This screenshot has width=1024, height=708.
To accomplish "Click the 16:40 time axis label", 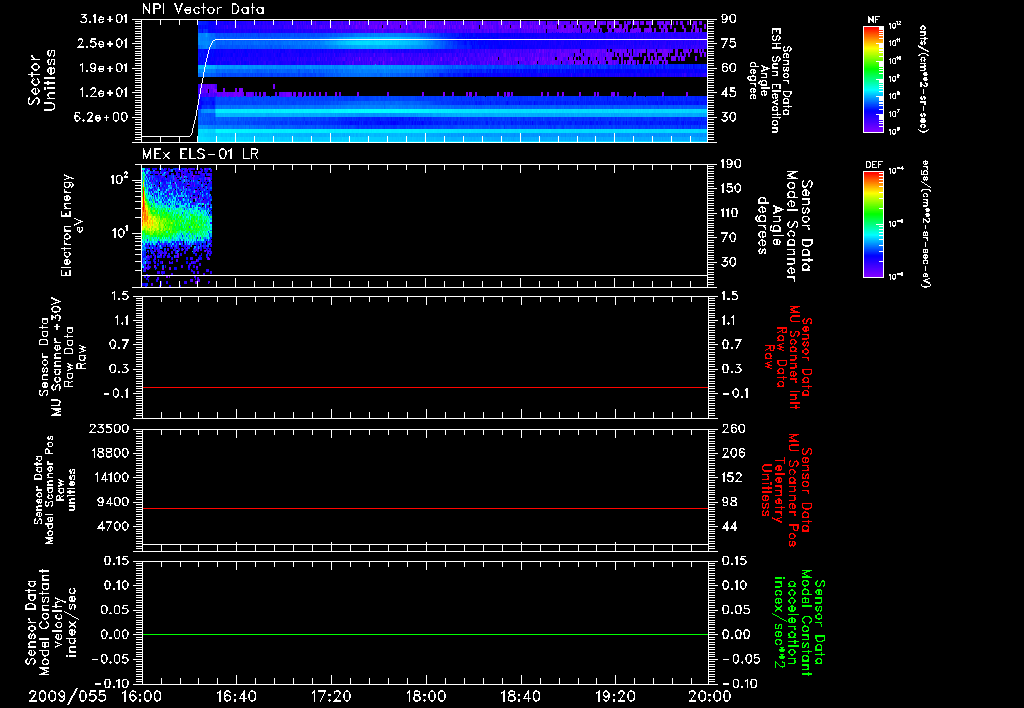I will tap(236, 696).
